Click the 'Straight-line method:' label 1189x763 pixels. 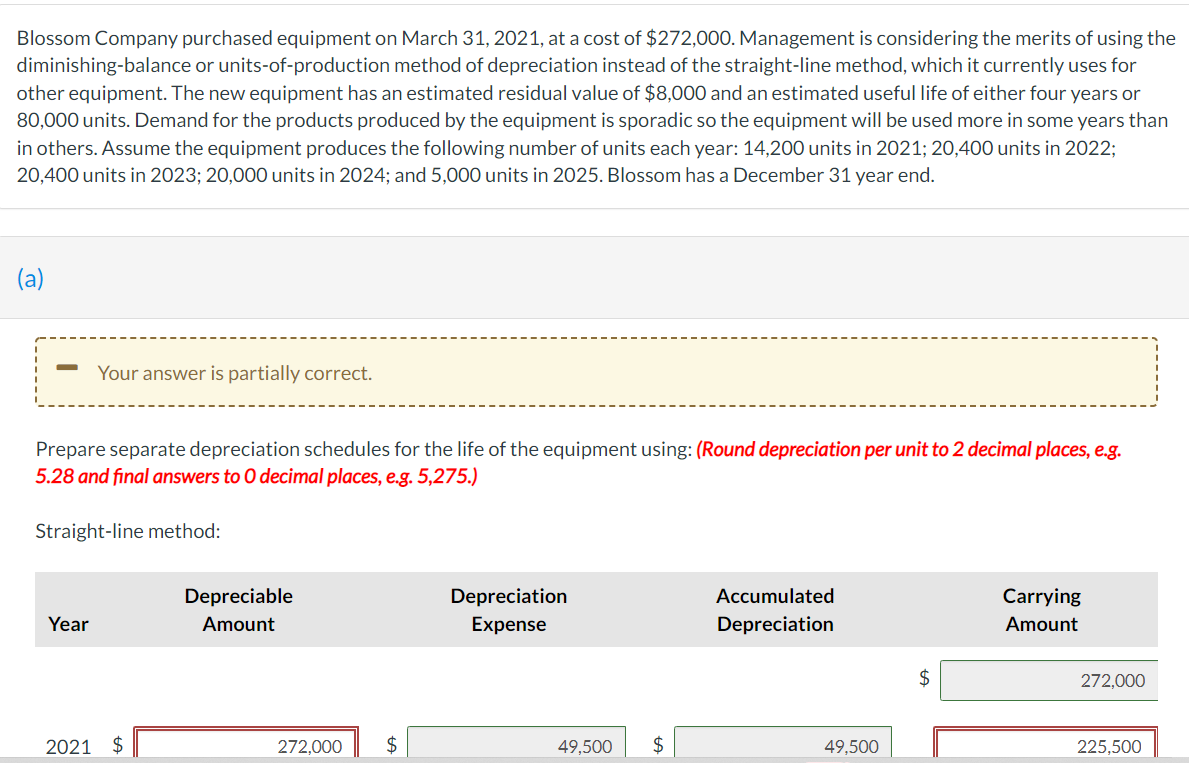click(128, 531)
